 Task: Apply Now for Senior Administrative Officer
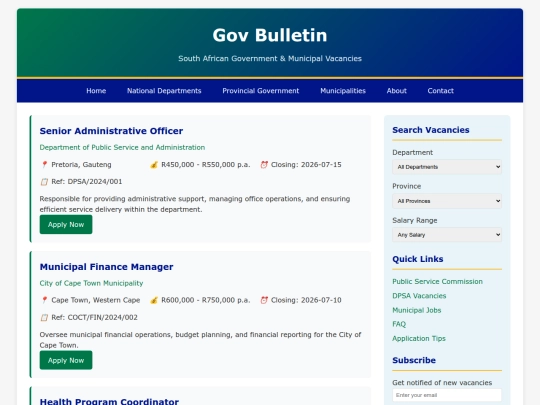[66, 225]
